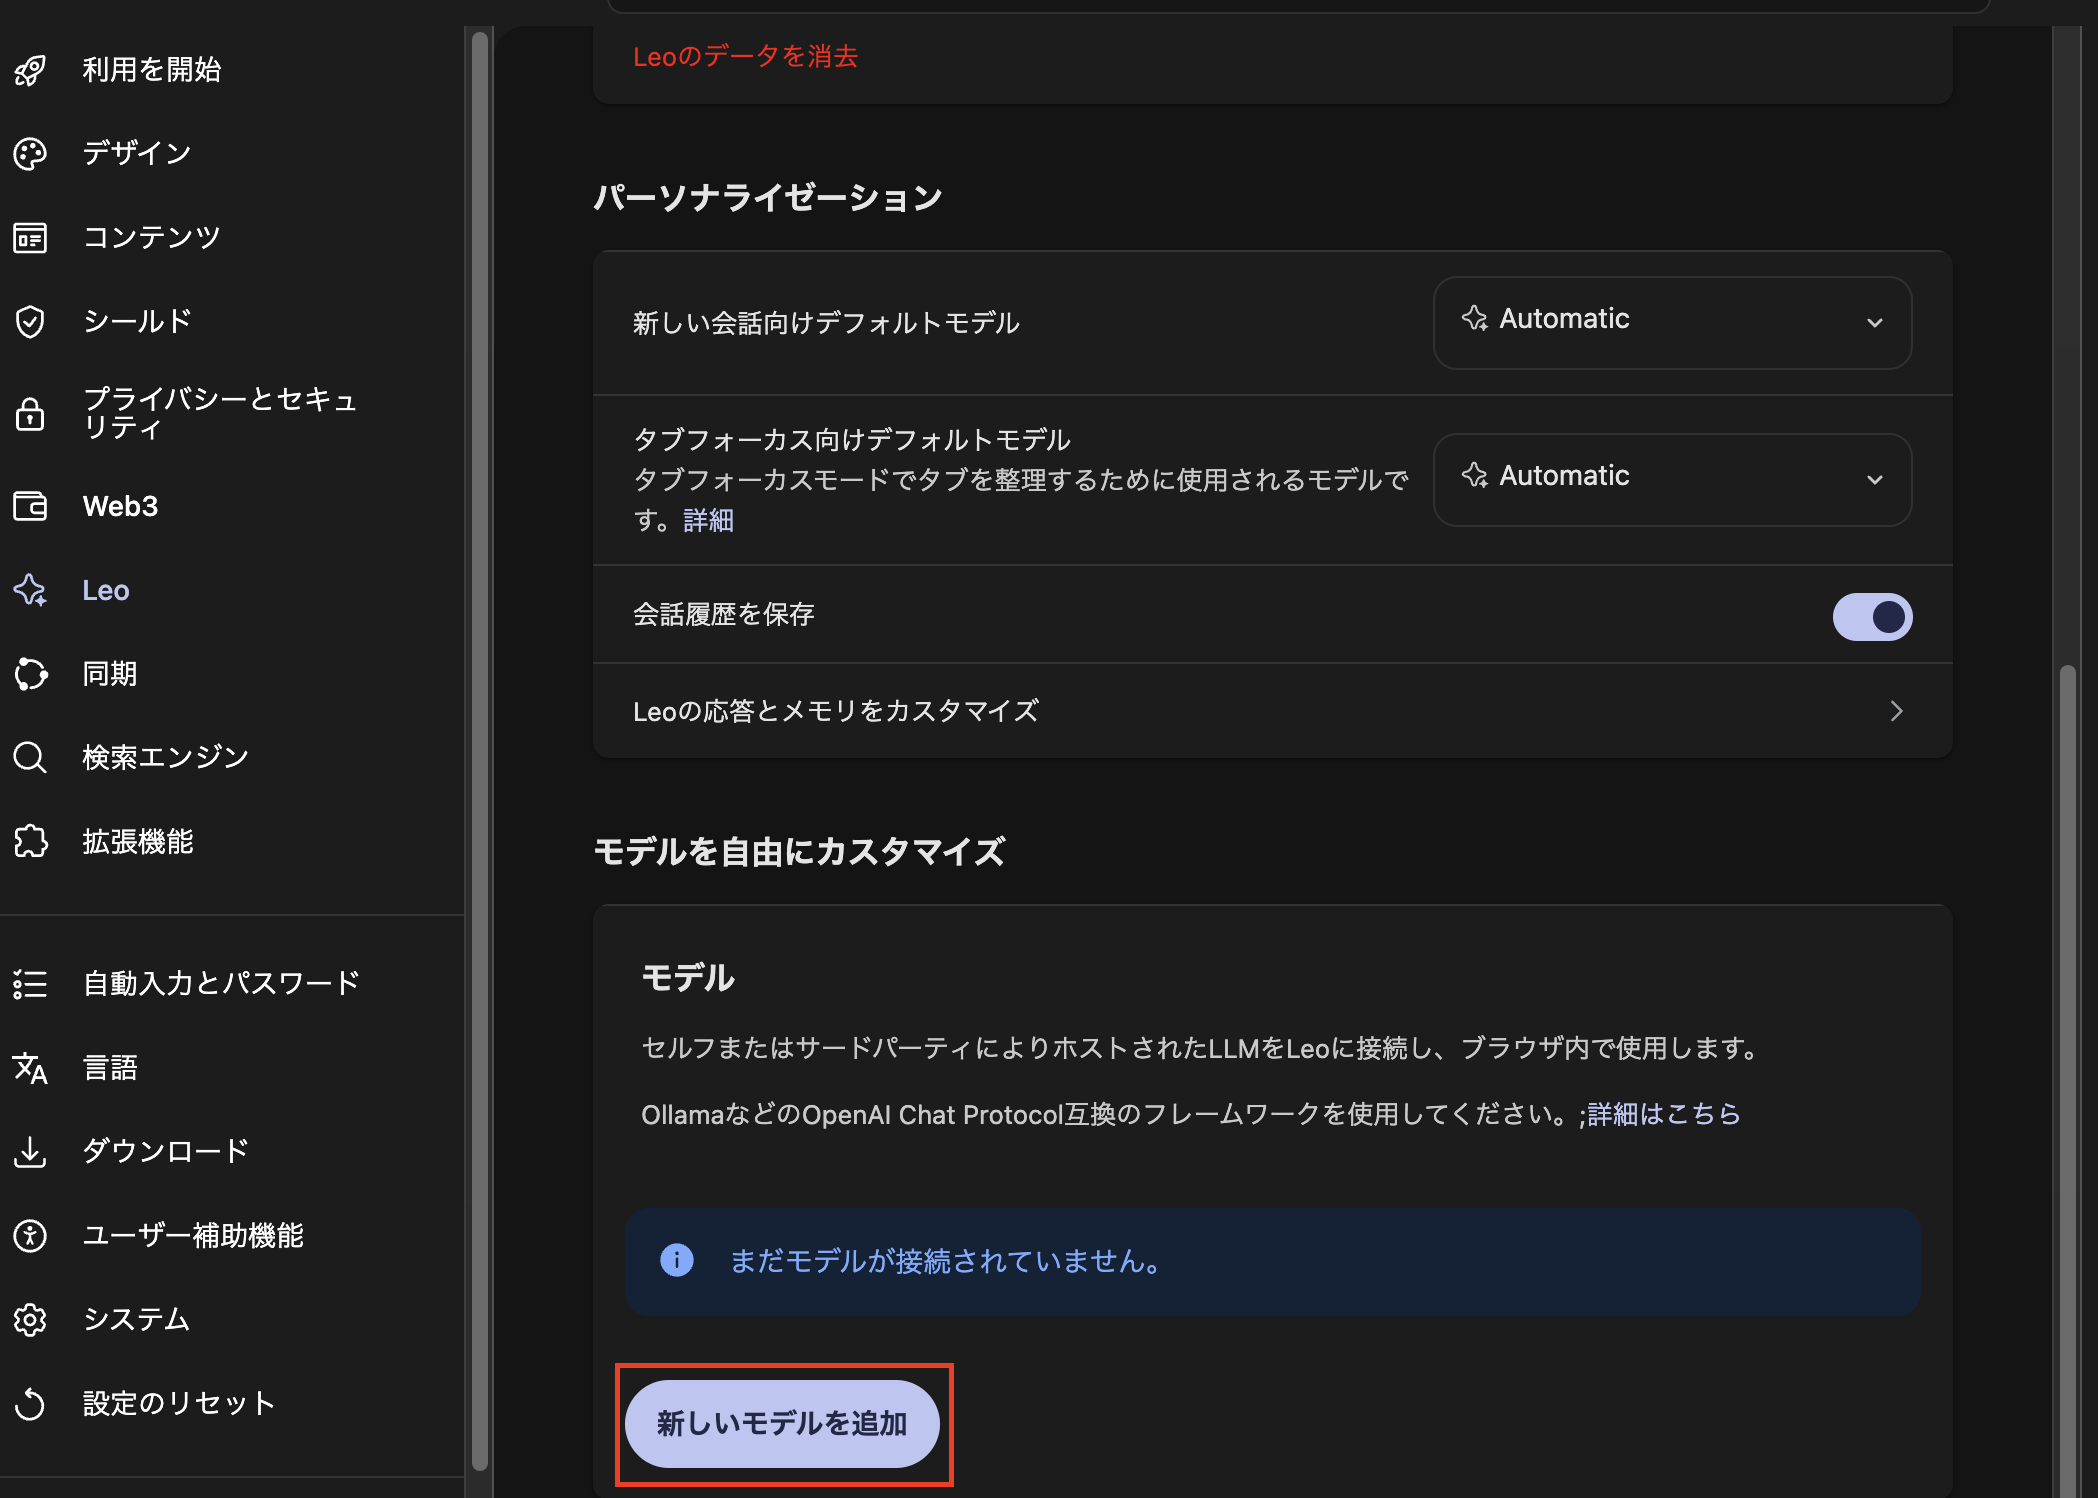Click the list icon for 自動入力とパスワード
The height and width of the screenshot is (1498, 2098).
pos(30,984)
